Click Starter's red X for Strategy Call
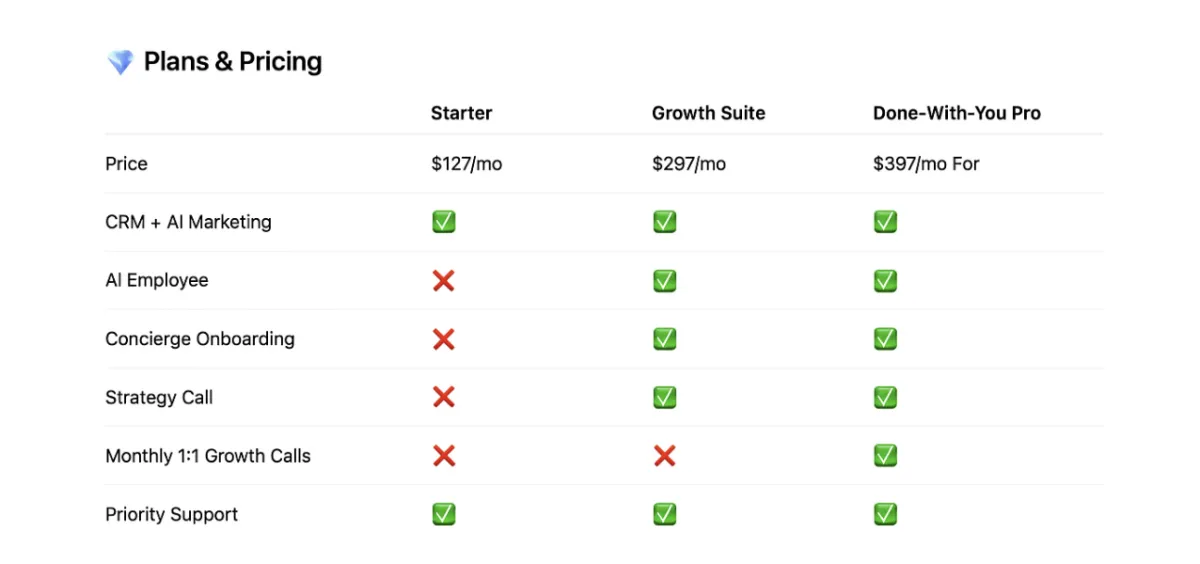This screenshot has height=564, width=1200. (x=443, y=398)
